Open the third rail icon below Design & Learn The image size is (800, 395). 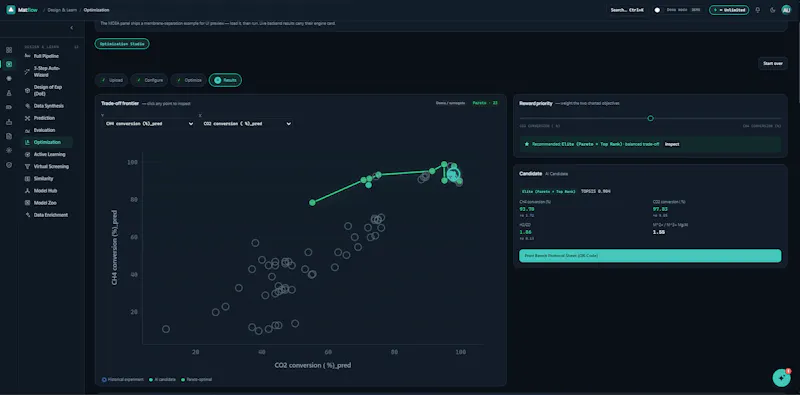[9, 79]
